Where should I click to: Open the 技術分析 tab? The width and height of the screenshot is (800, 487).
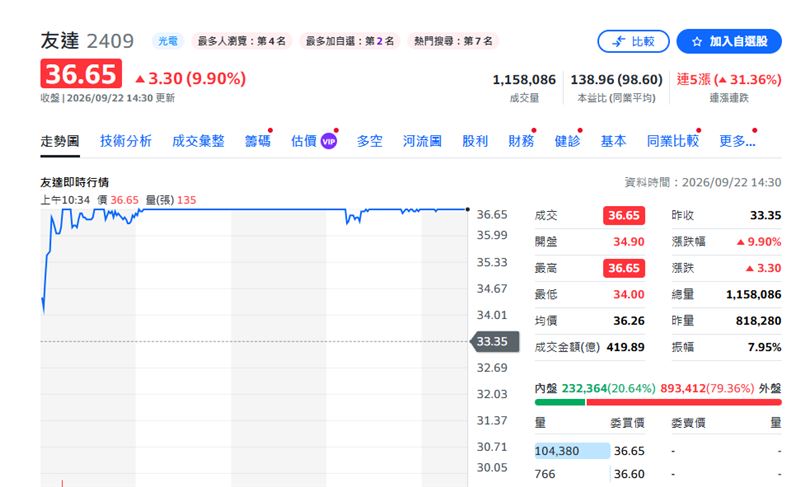126,141
